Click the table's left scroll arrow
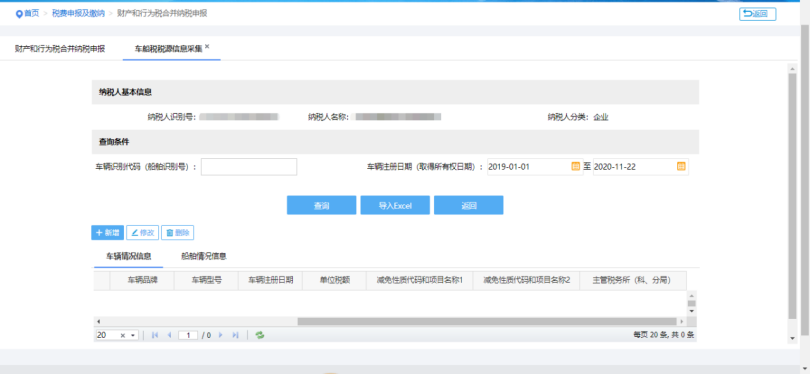 [98, 321]
